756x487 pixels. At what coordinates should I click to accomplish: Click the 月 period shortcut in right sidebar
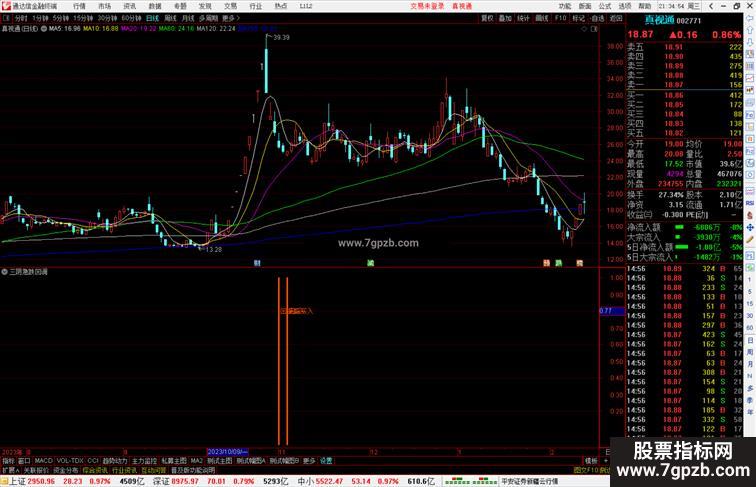pyautogui.click(x=750, y=364)
